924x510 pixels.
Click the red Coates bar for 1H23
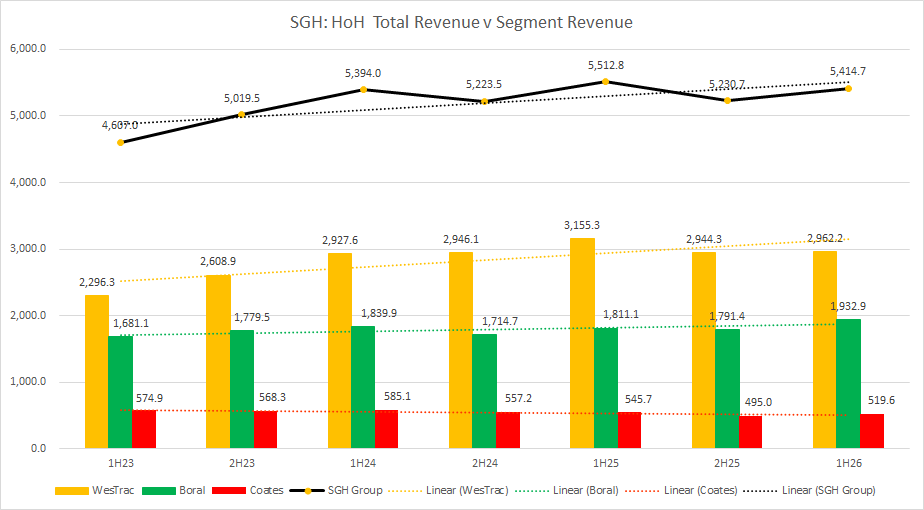pos(144,429)
